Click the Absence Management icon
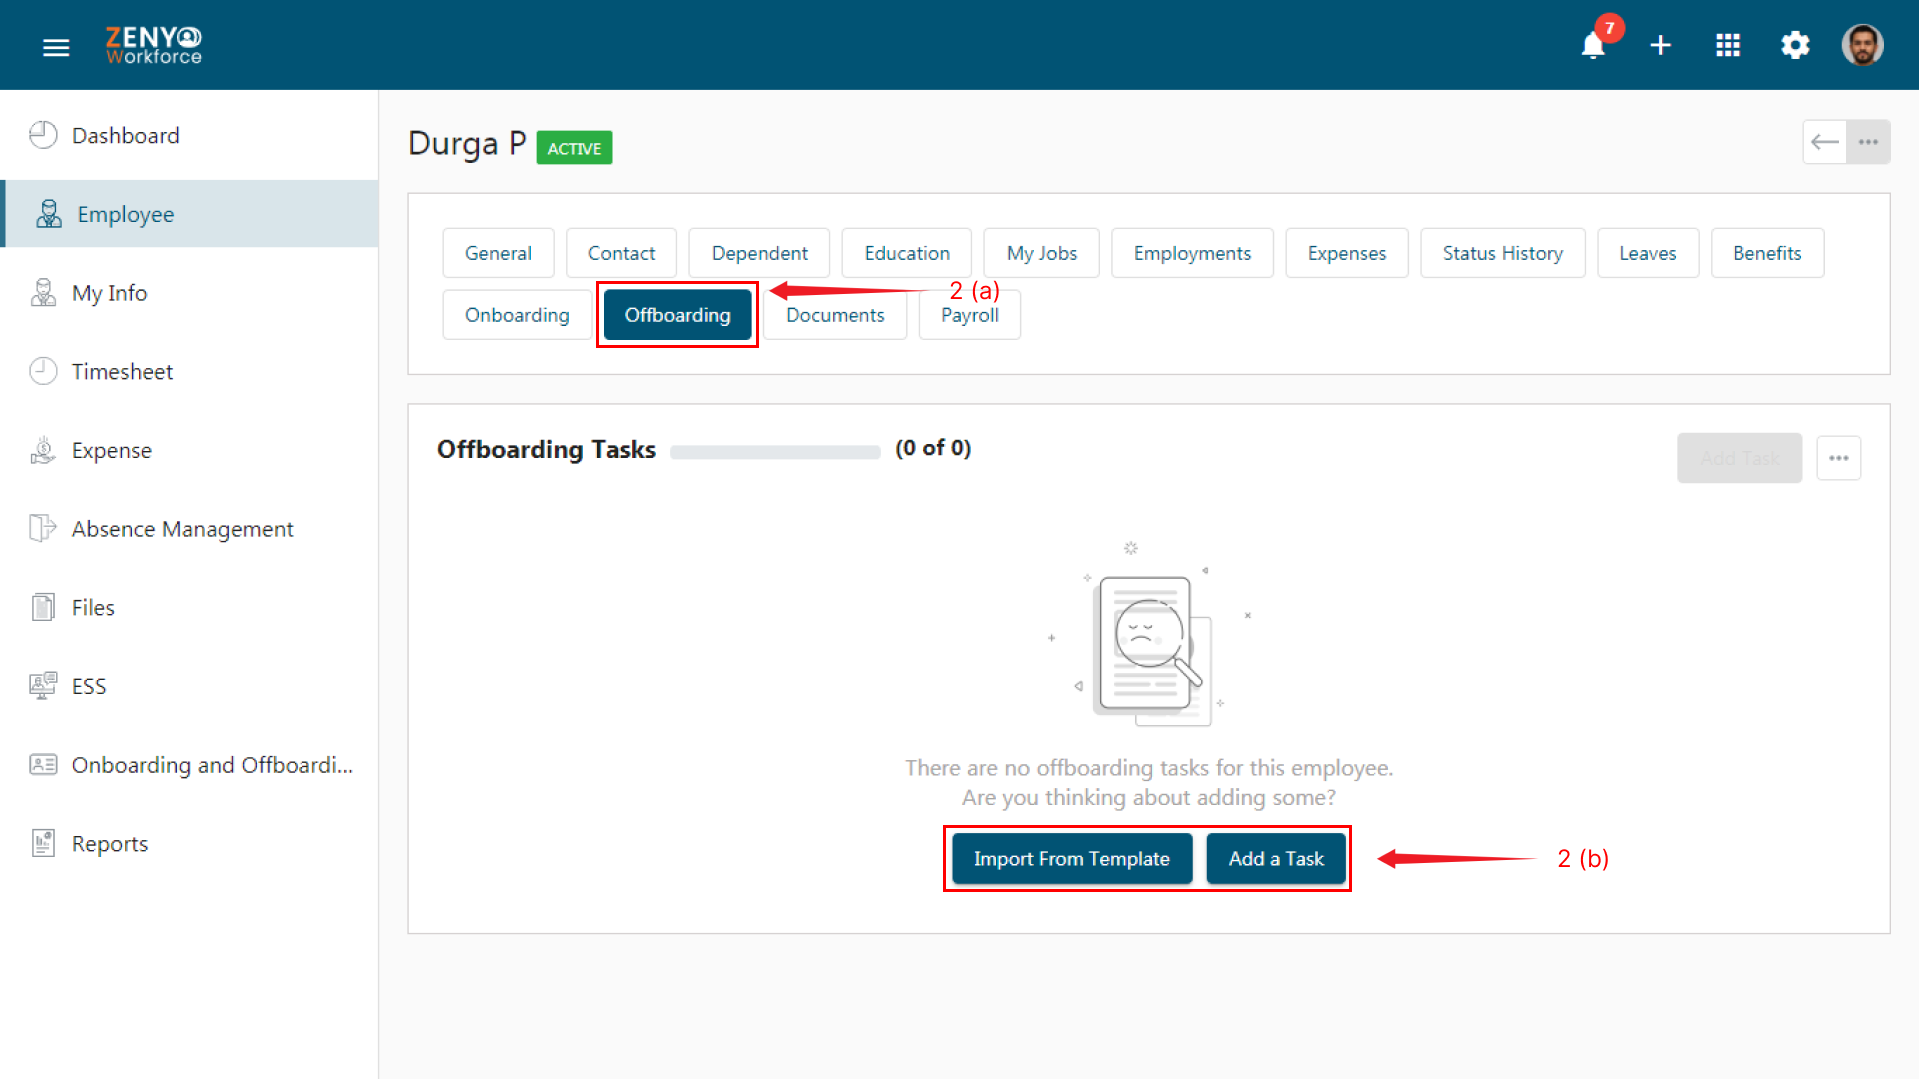The height and width of the screenshot is (1079, 1919). 43,528
